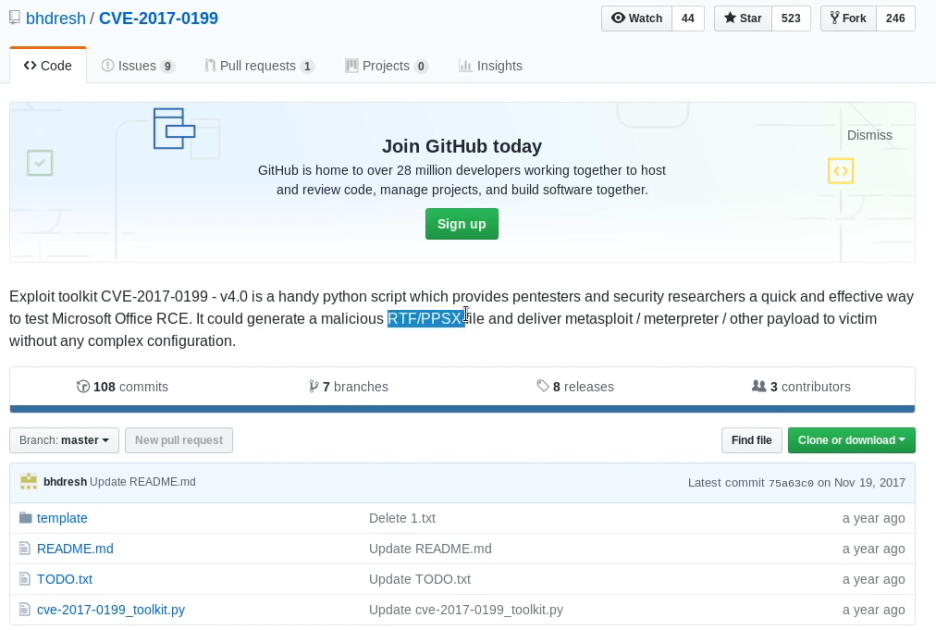Click the Nov 19, 2017 commit date
The image size is (936, 630).
coord(870,483)
